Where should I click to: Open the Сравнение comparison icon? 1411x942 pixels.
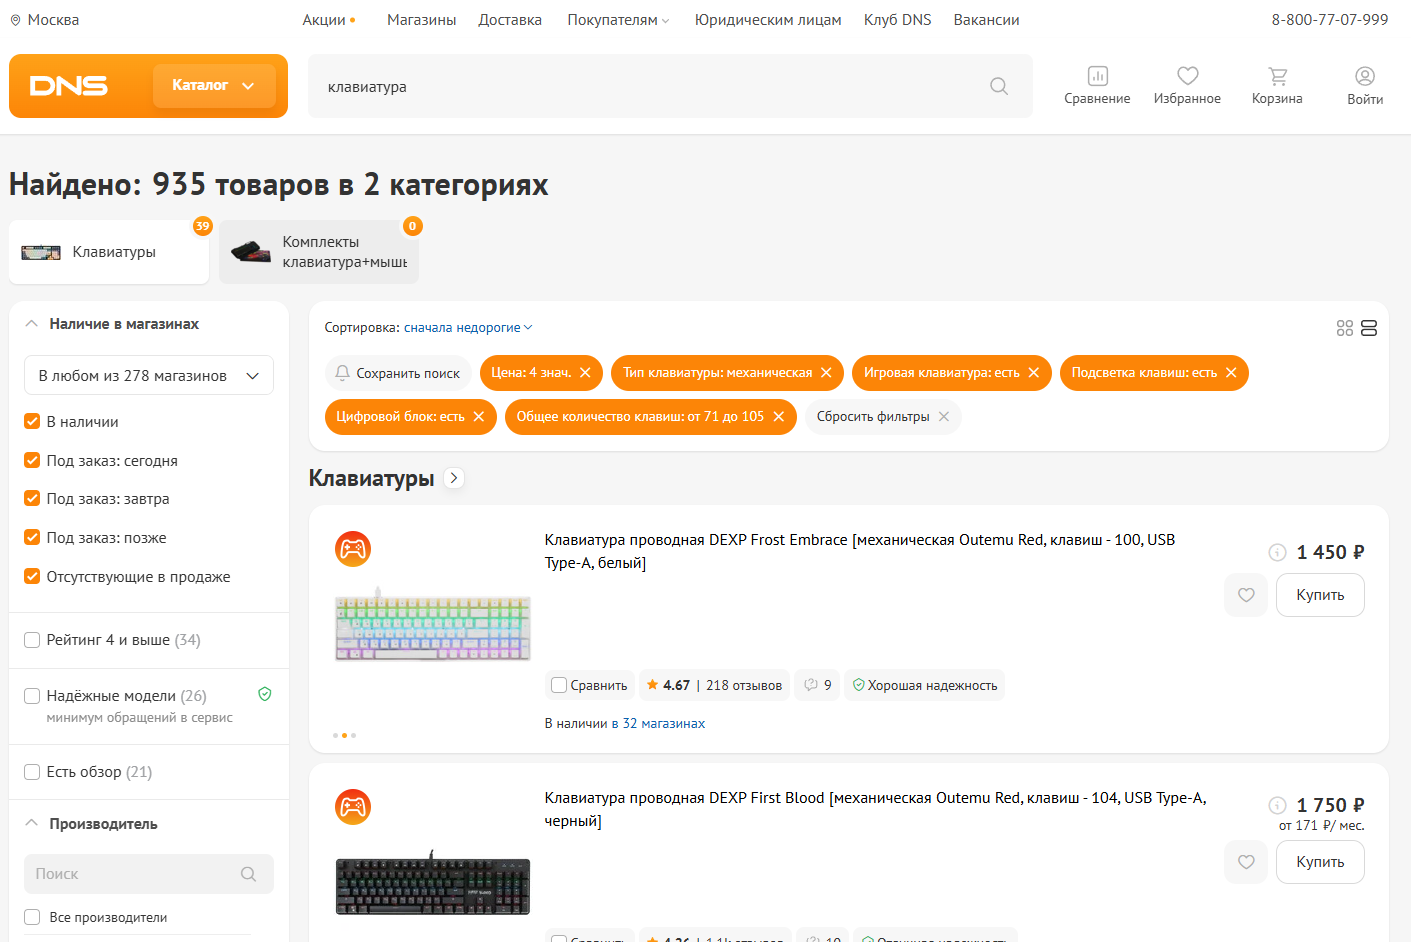1097,76
